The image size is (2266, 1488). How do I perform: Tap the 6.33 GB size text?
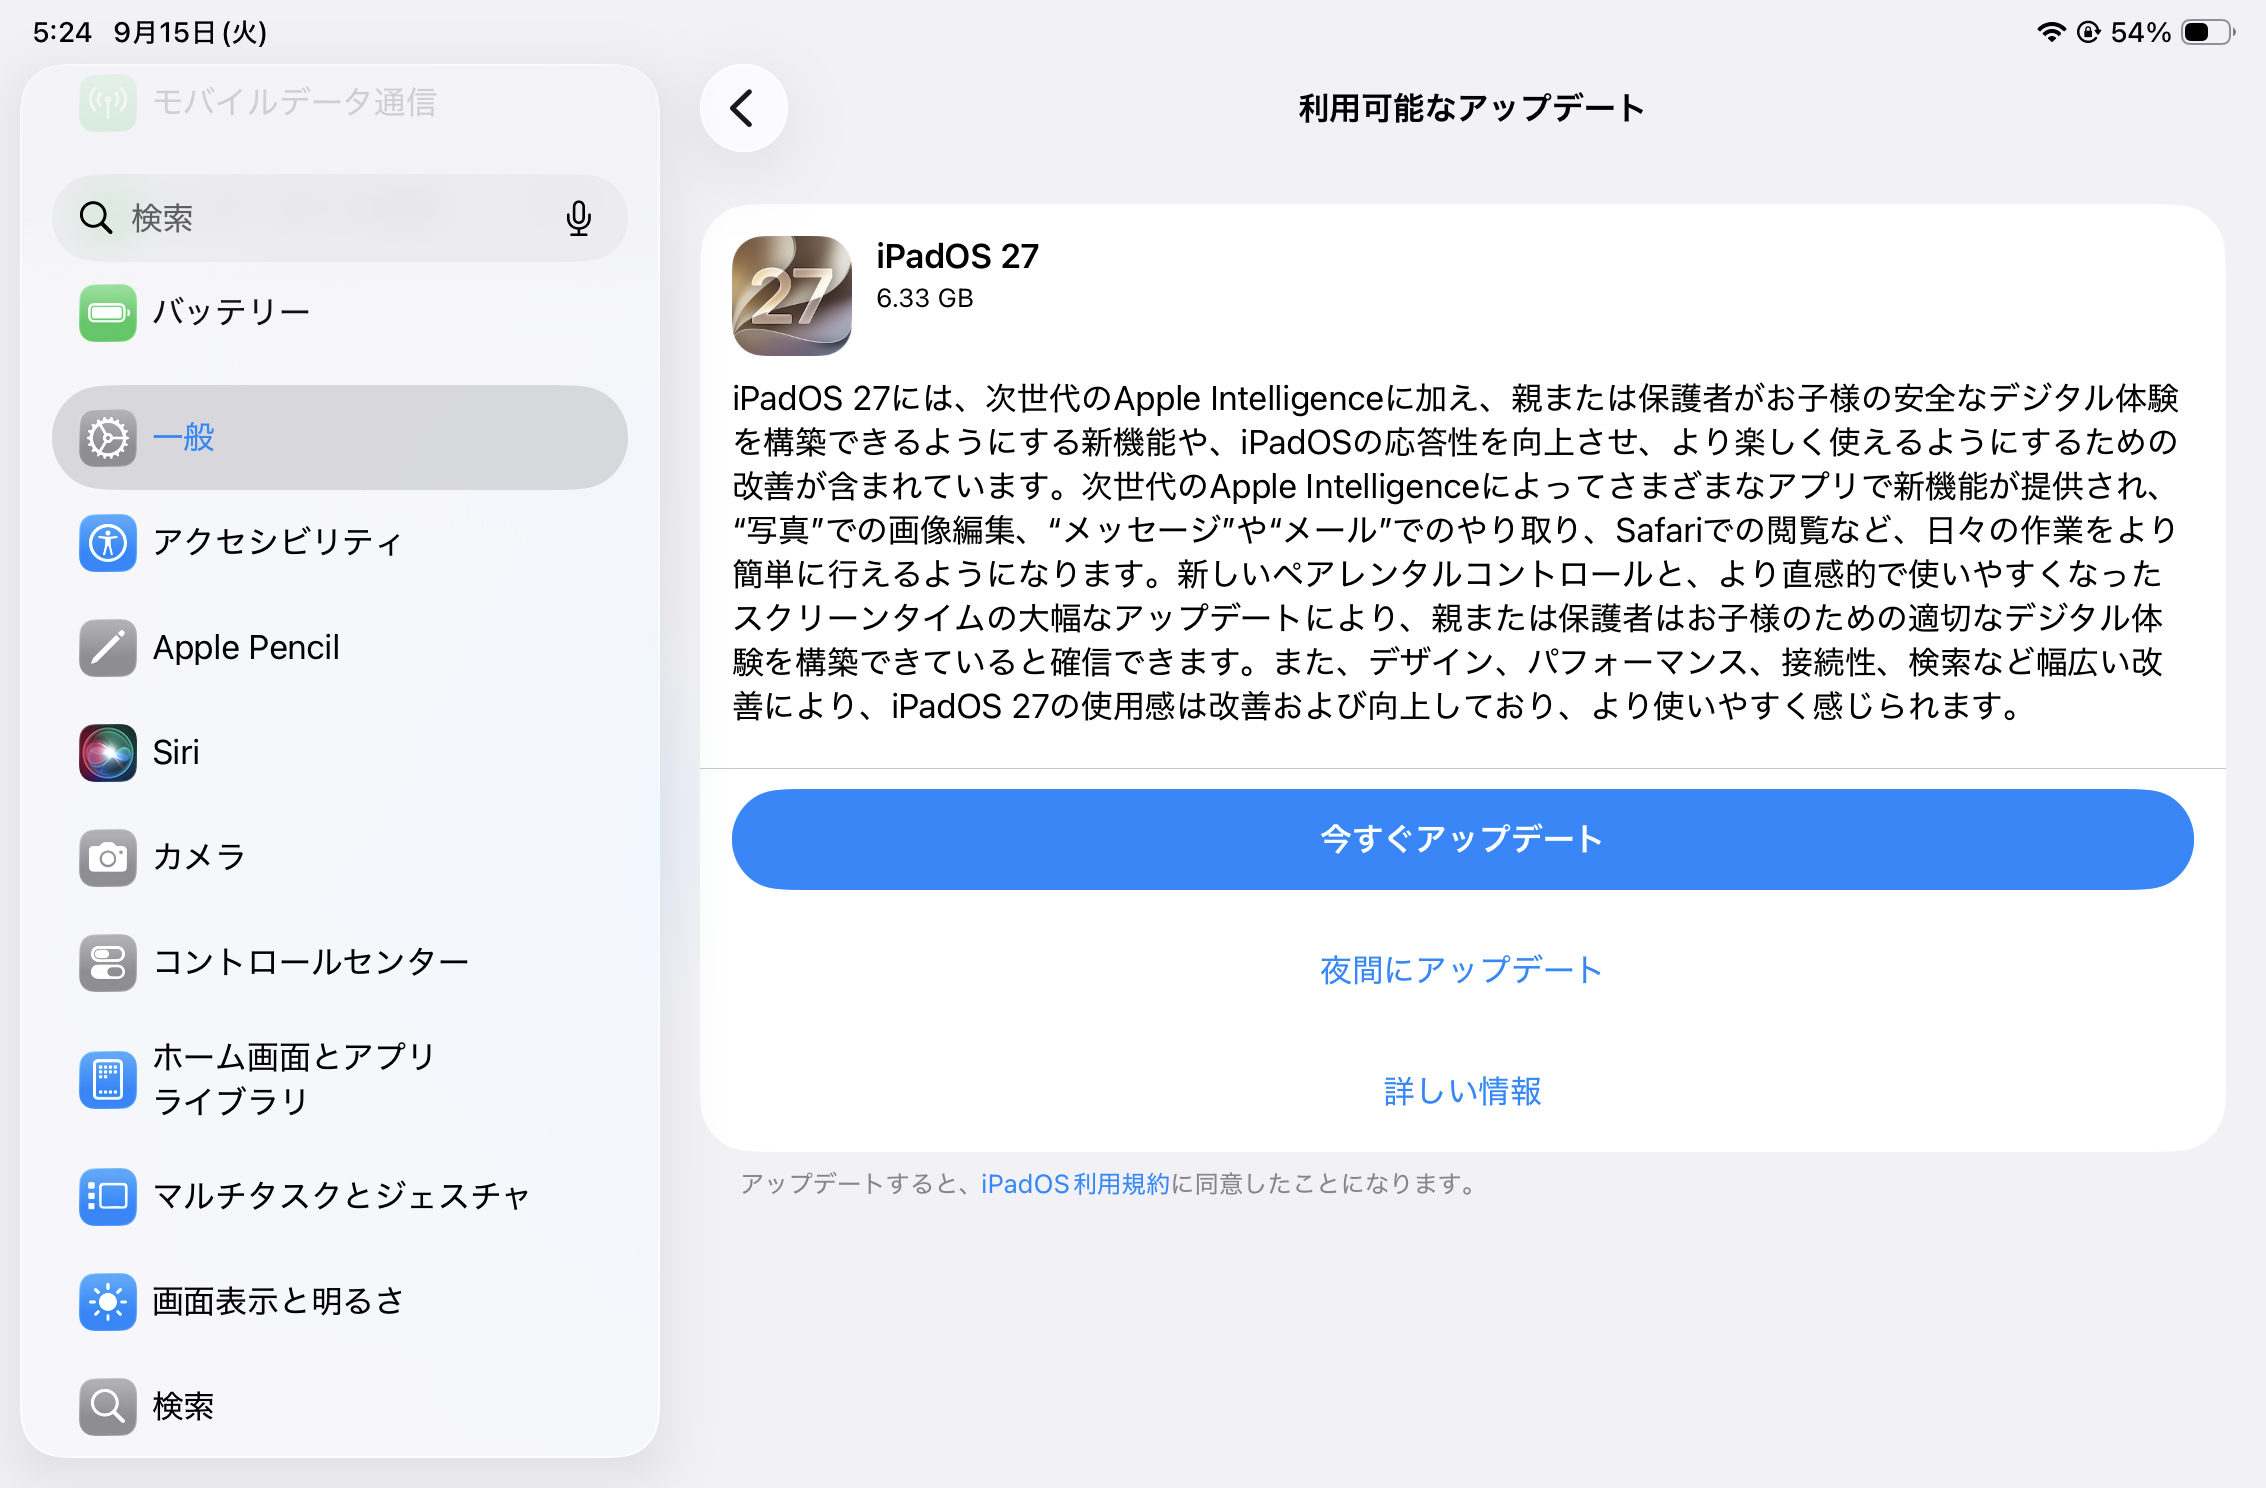point(925,299)
